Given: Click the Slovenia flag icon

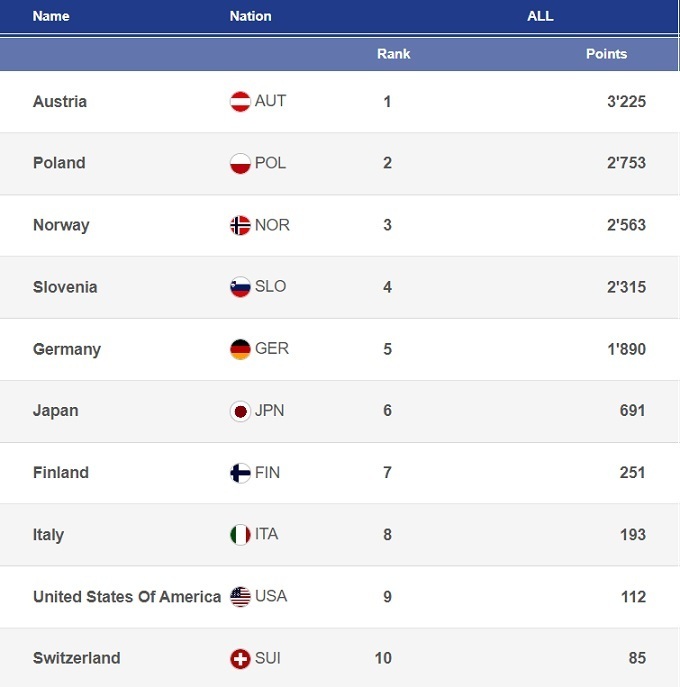Looking at the screenshot, I should [240, 288].
